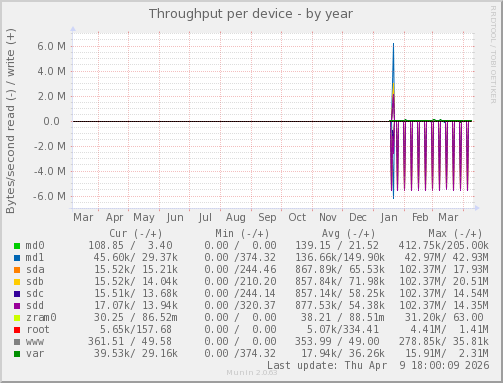Click the sdc dark purple legend swatch
This screenshot has width=503, height=383.
[x=17, y=294]
